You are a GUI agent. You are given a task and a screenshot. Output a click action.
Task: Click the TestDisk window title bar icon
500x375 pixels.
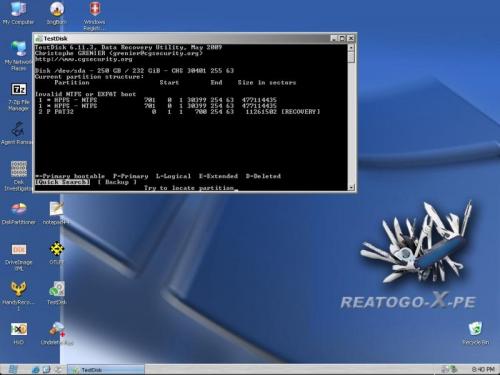(x=39, y=39)
